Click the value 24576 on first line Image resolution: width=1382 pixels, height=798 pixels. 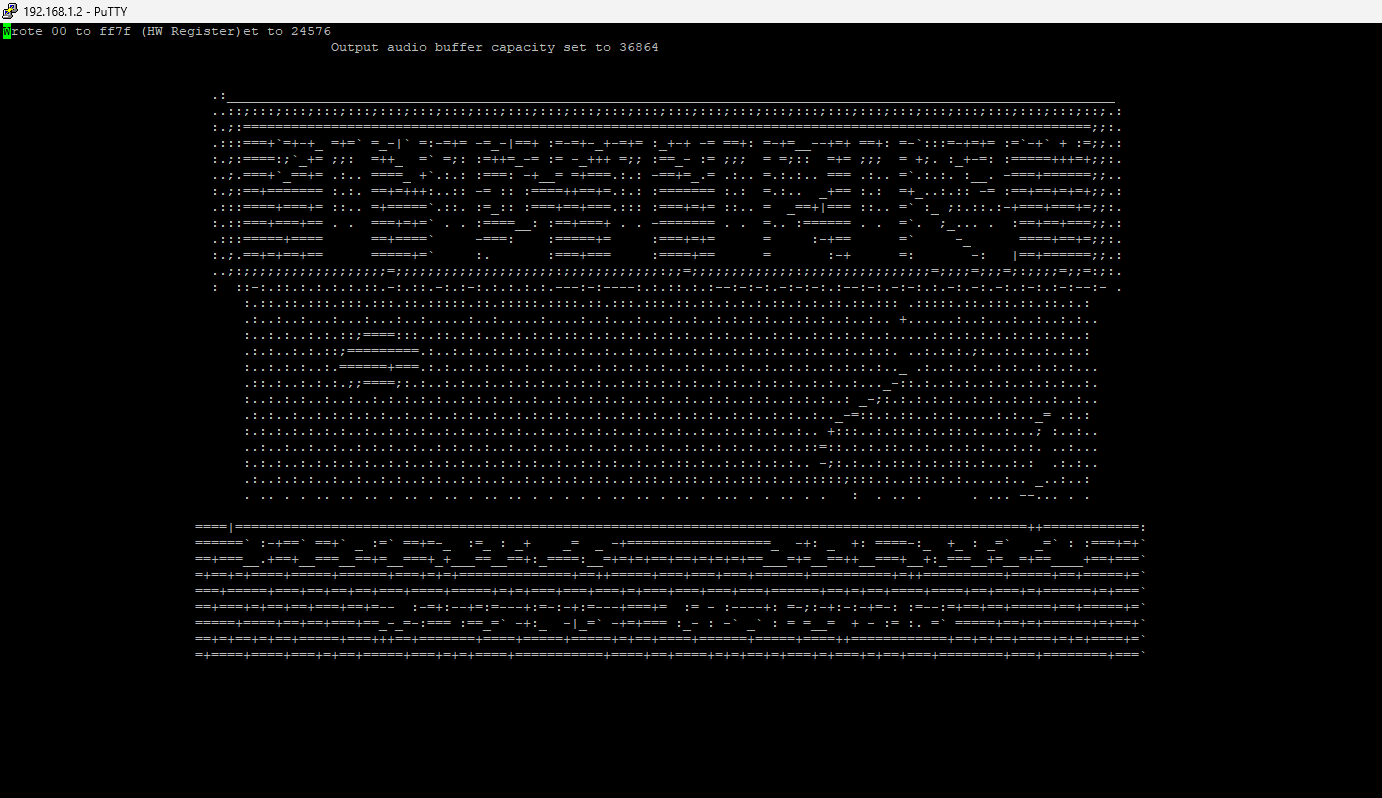tap(311, 32)
